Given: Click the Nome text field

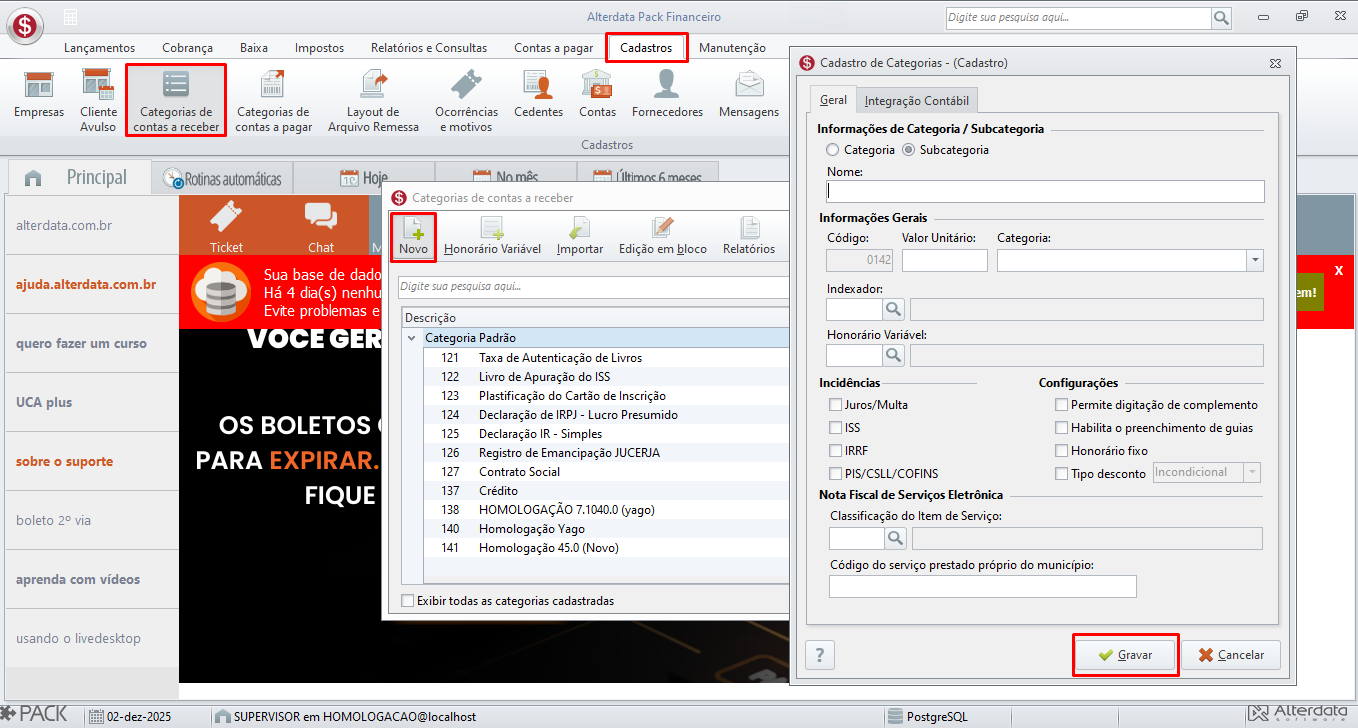Looking at the screenshot, I should pyautogui.click(x=1045, y=191).
